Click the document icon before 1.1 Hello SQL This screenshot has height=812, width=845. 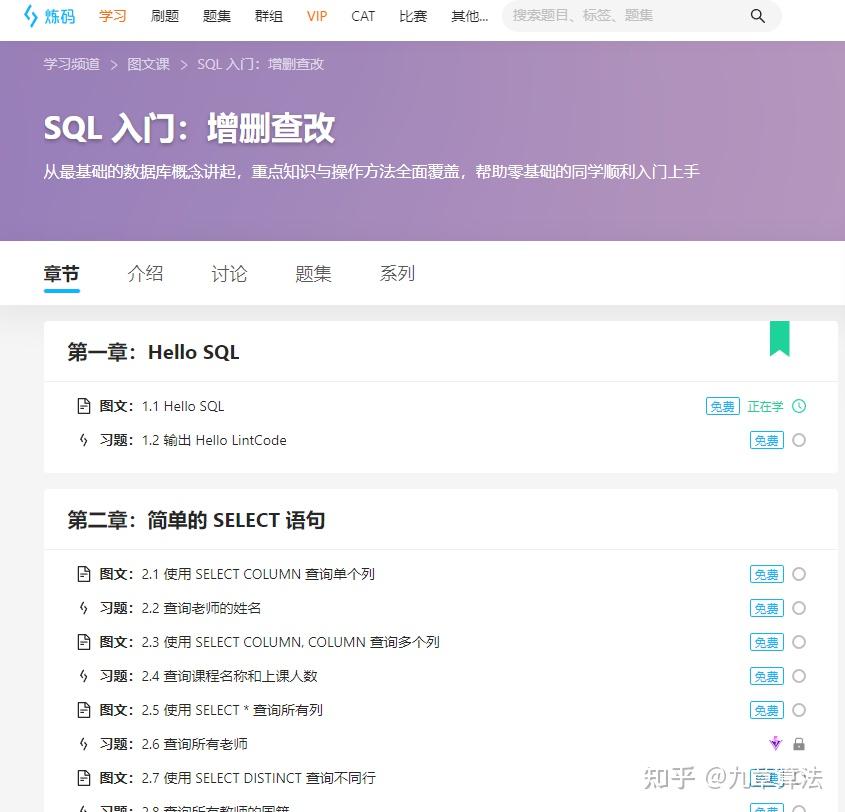coord(84,406)
